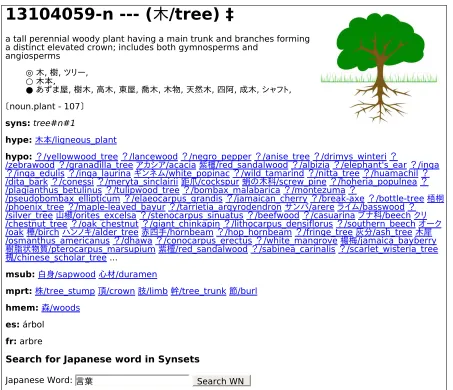The width and height of the screenshot is (453, 390).
Task: Follow the tree_trunk link
Action: (198, 291)
